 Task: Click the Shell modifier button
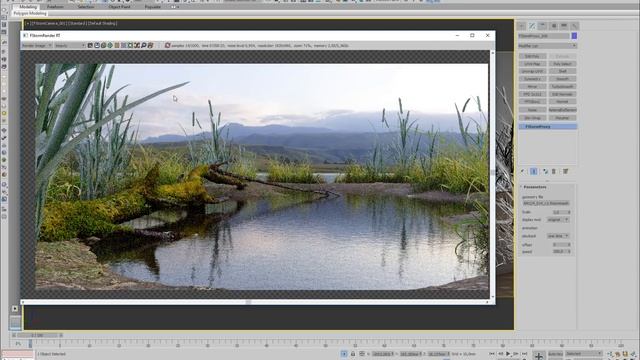point(562,71)
